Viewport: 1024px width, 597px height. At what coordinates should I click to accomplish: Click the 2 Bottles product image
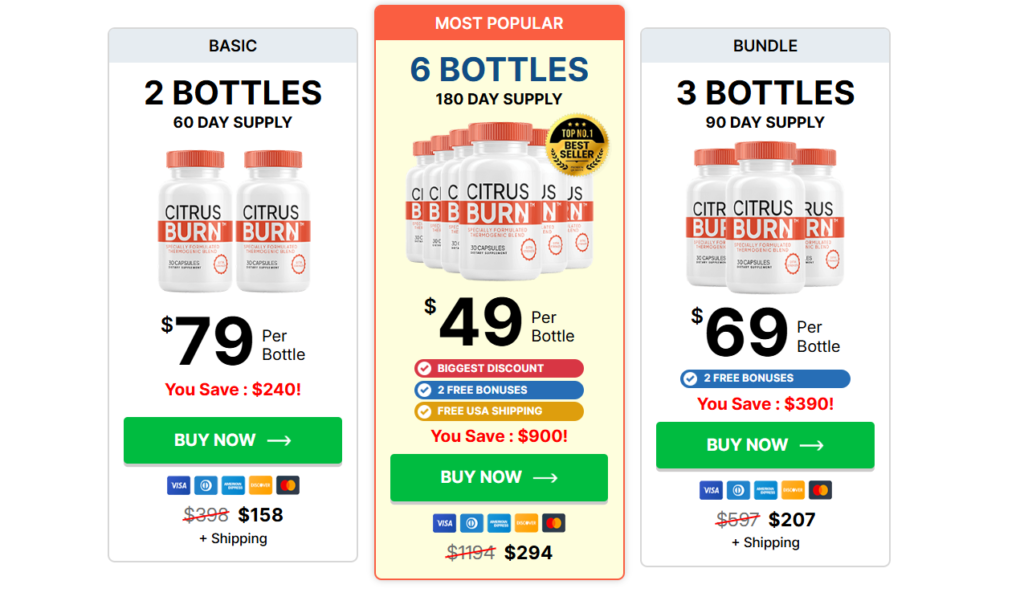[x=233, y=221]
